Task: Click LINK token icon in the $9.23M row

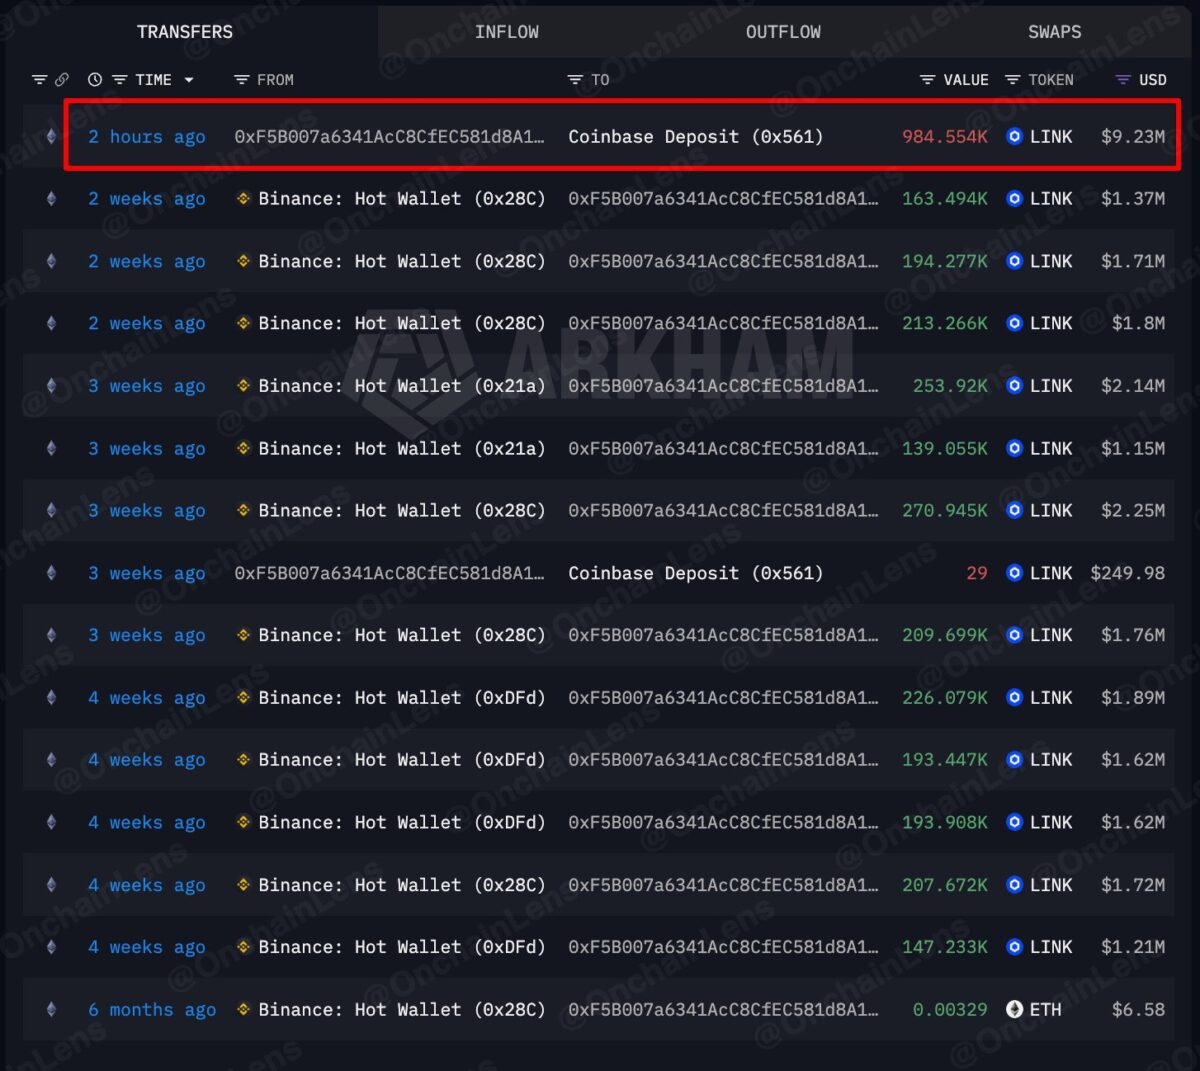Action: coord(1014,137)
